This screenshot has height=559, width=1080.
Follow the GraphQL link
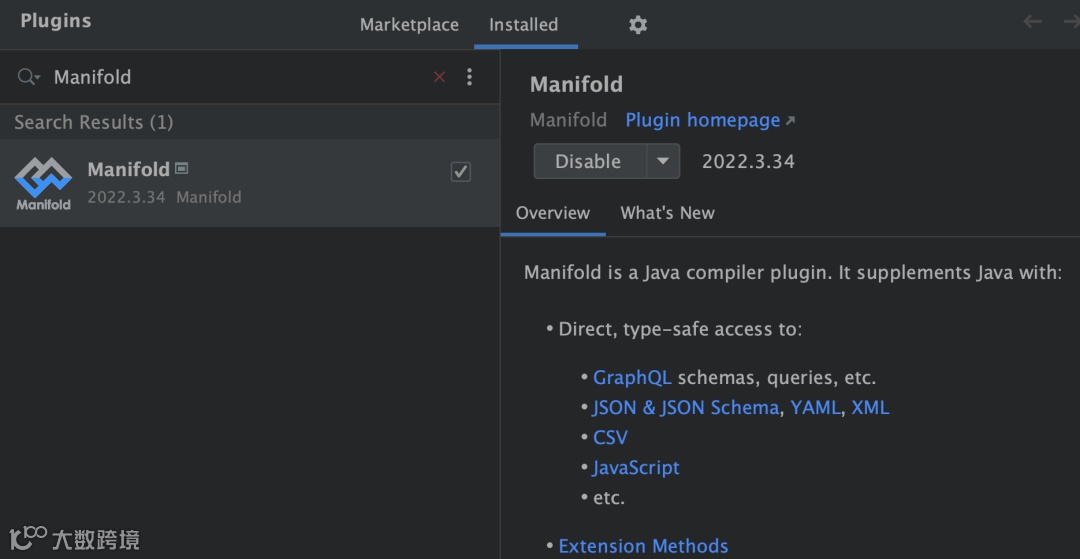pos(632,378)
